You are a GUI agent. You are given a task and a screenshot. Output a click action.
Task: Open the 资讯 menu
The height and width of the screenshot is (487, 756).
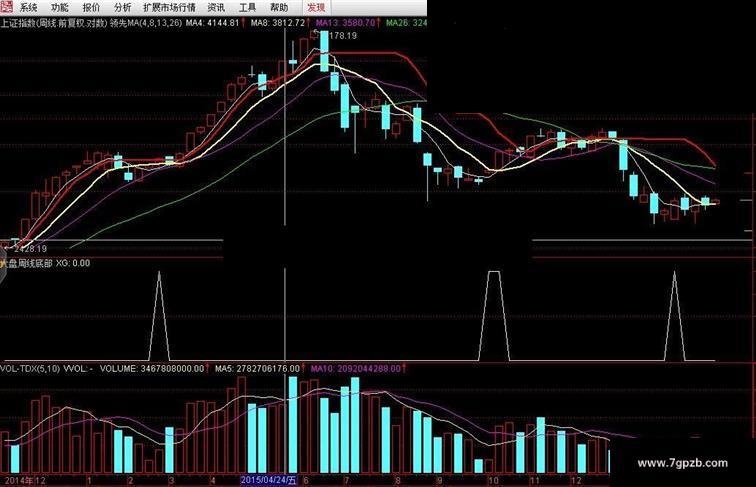[216, 7]
